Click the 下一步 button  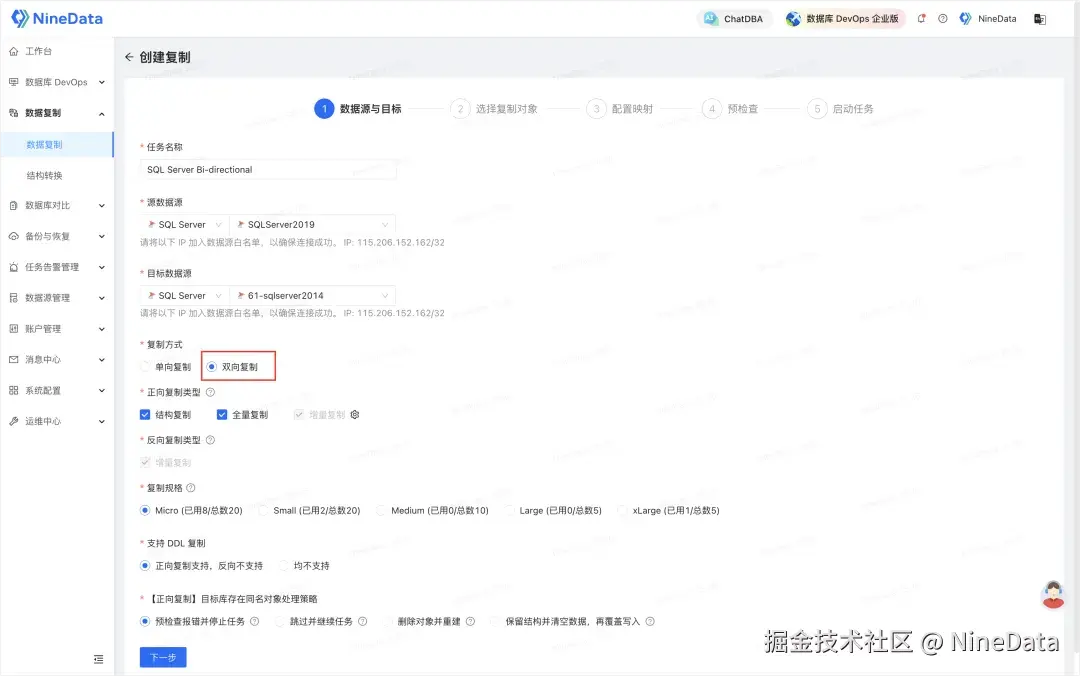click(x=162, y=657)
